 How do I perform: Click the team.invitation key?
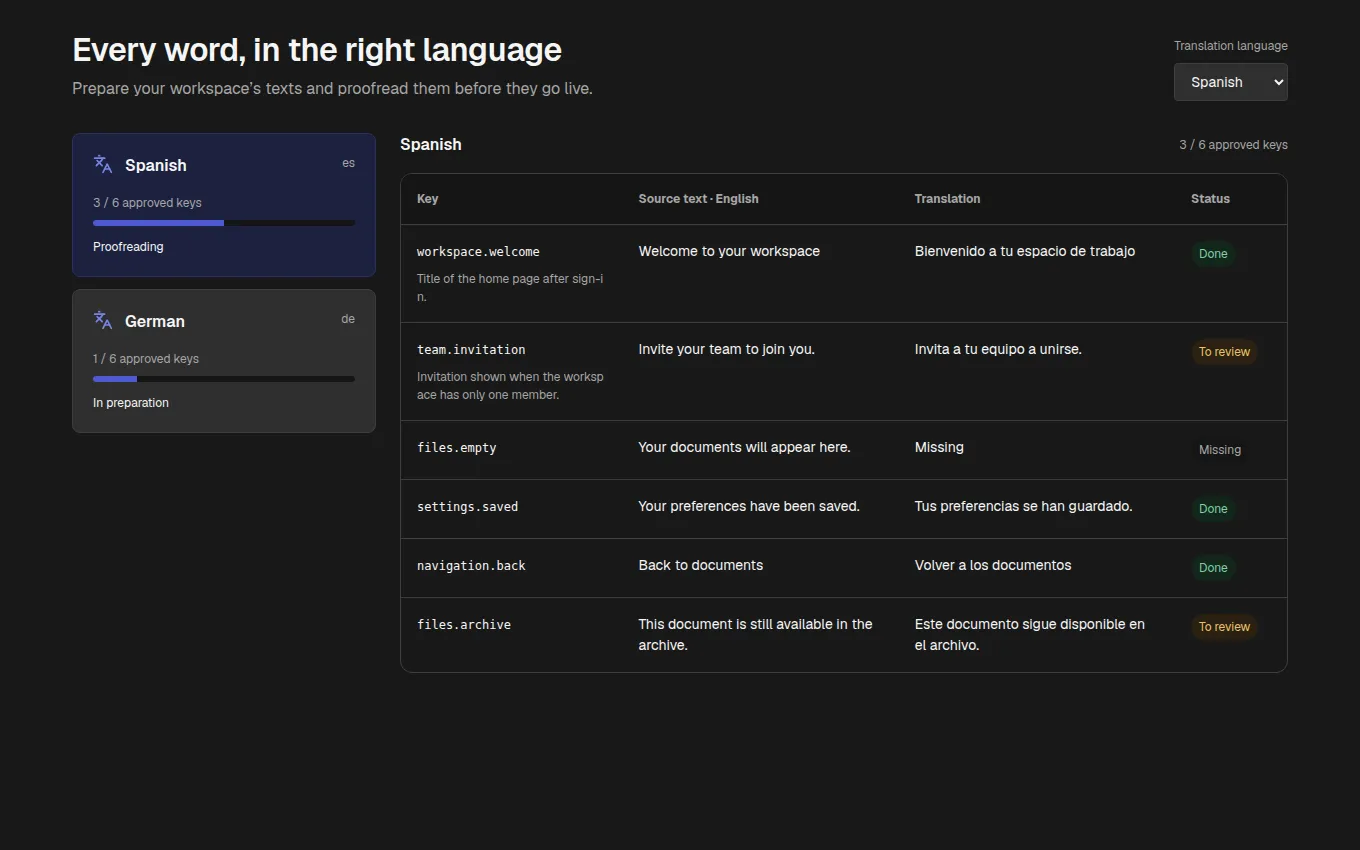coord(471,350)
